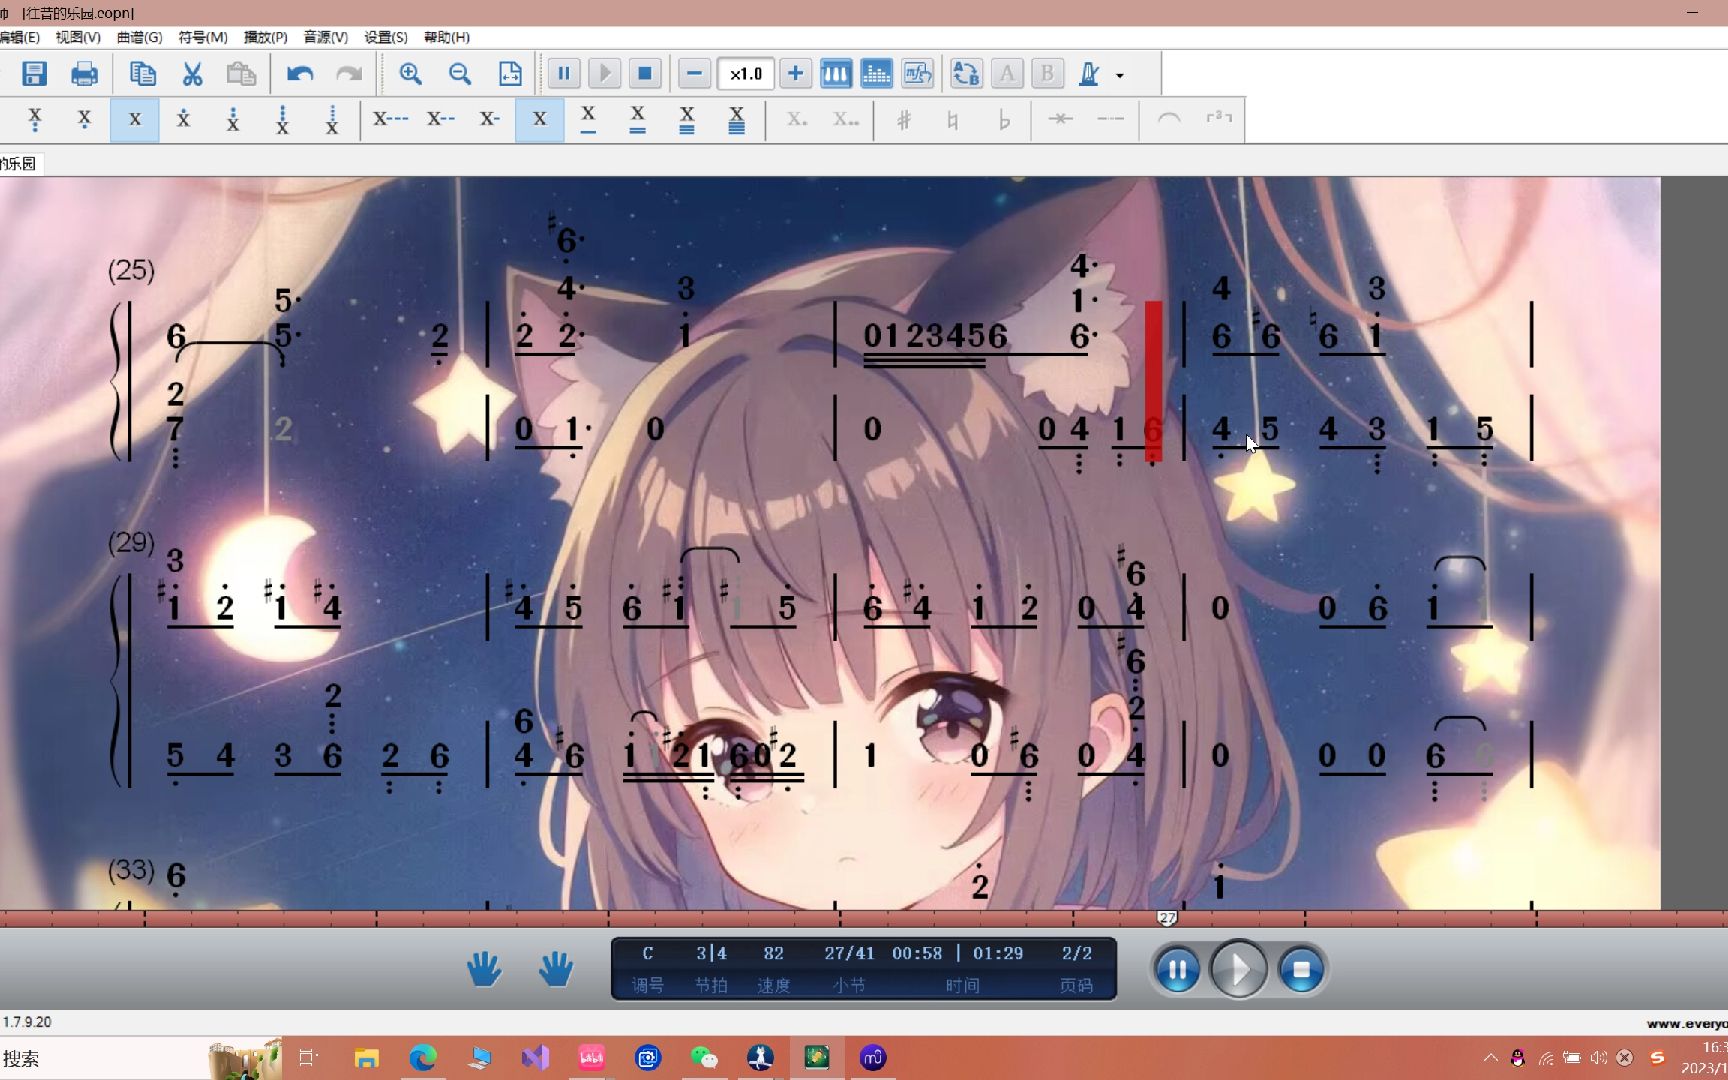This screenshot has width=1728, height=1080.
Task: Select the one-dot-above high octave note
Action: (x=183, y=120)
